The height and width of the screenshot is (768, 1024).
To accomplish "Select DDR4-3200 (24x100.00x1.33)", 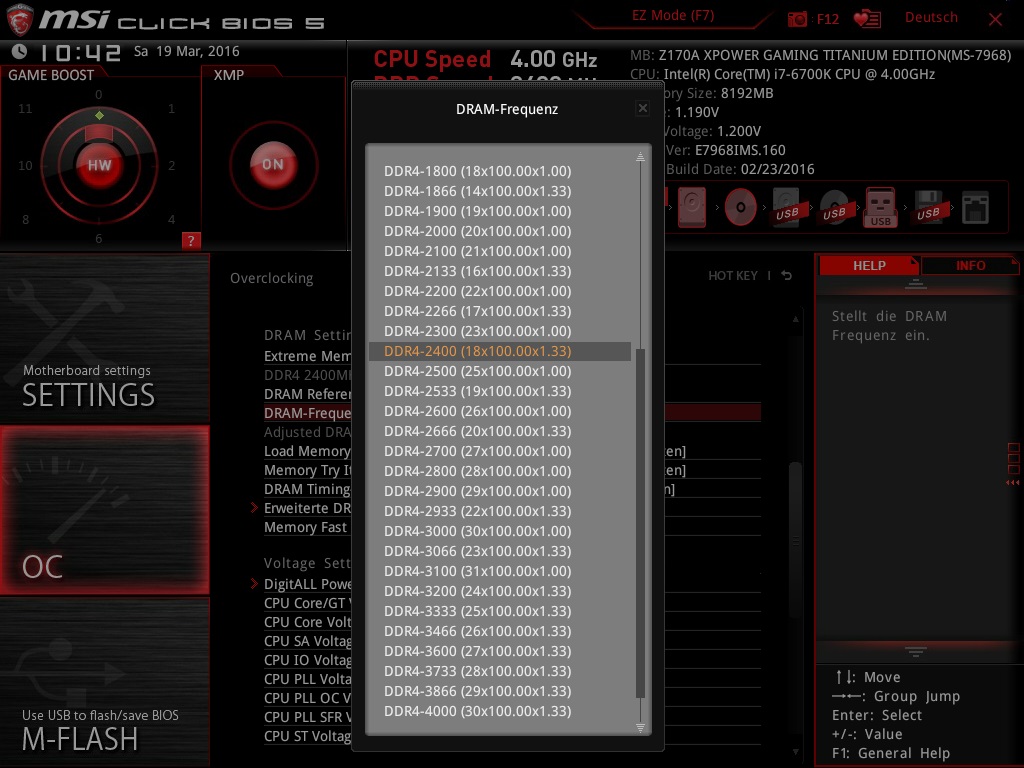I will 500,591.
